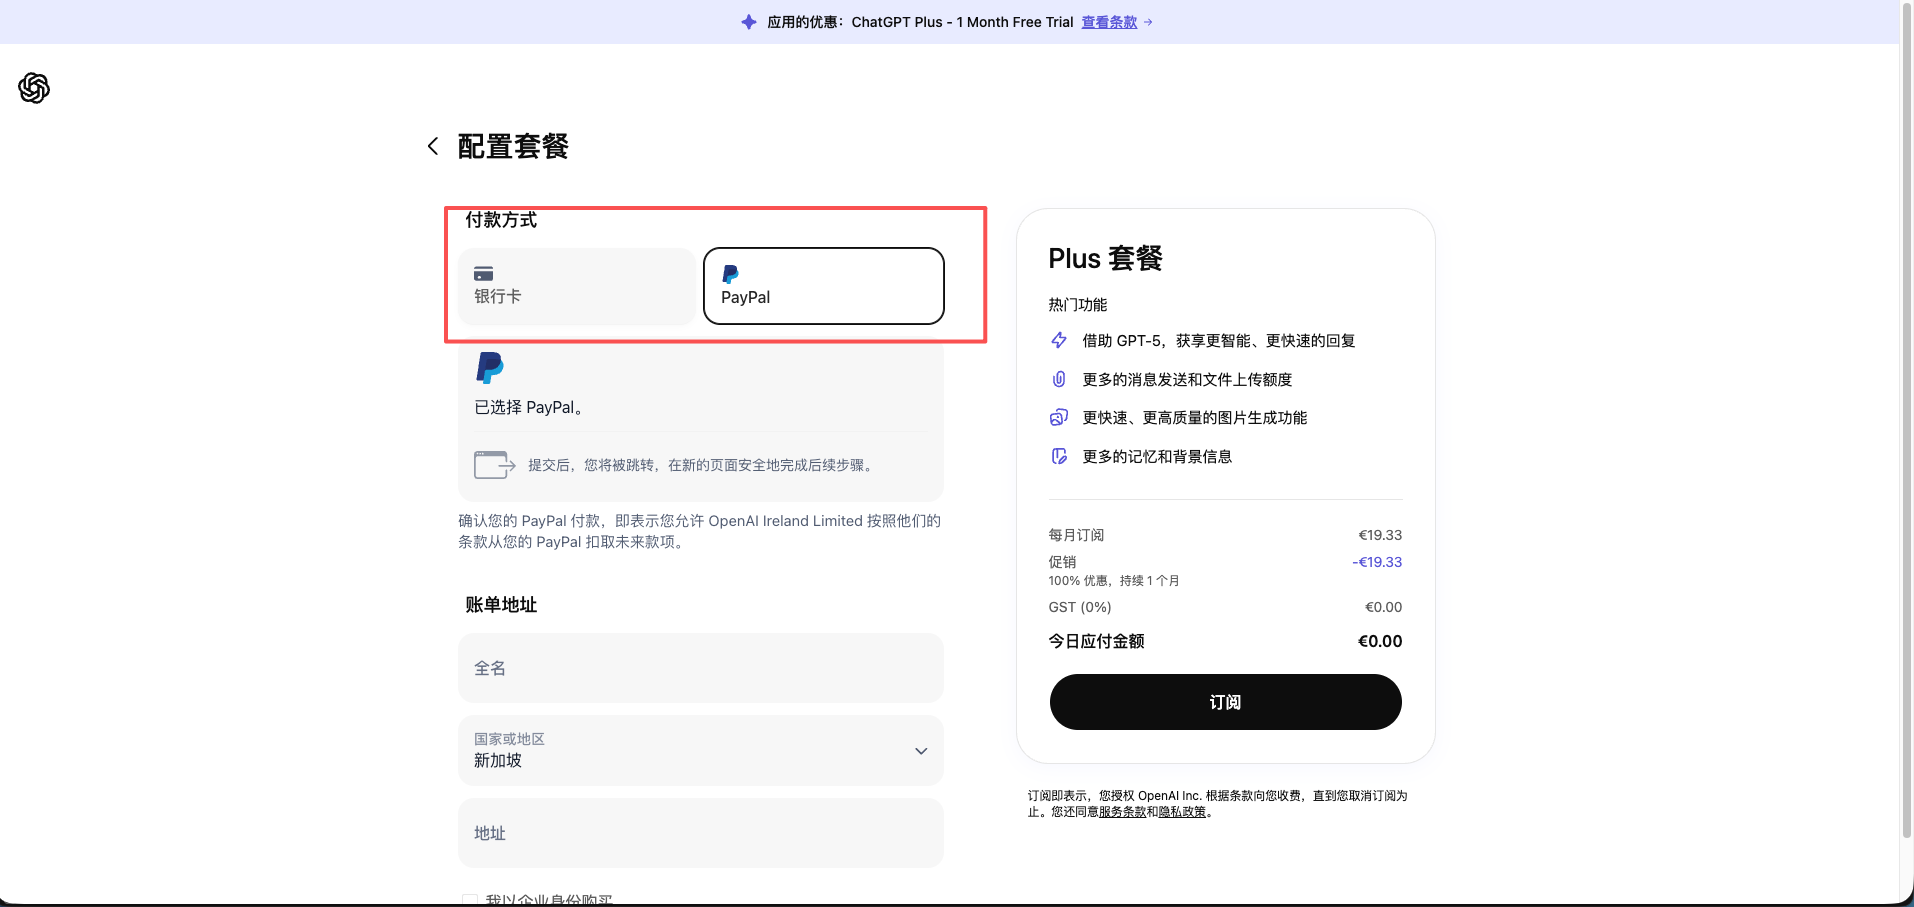Image resolution: width=1914 pixels, height=907 pixels.
Task: Click the redirect page icon beside 提交后 text
Action: [x=493, y=464]
